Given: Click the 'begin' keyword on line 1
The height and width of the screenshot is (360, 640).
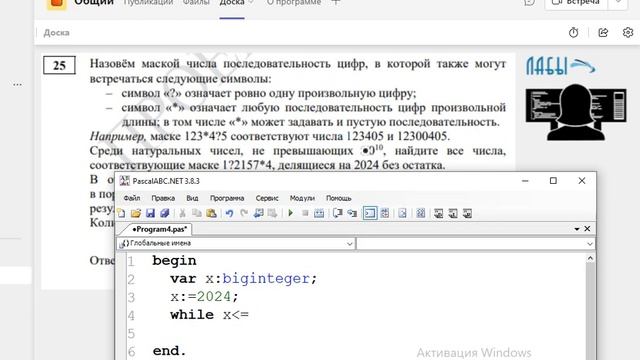Looking at the screenshot, I should pos(174,261).
